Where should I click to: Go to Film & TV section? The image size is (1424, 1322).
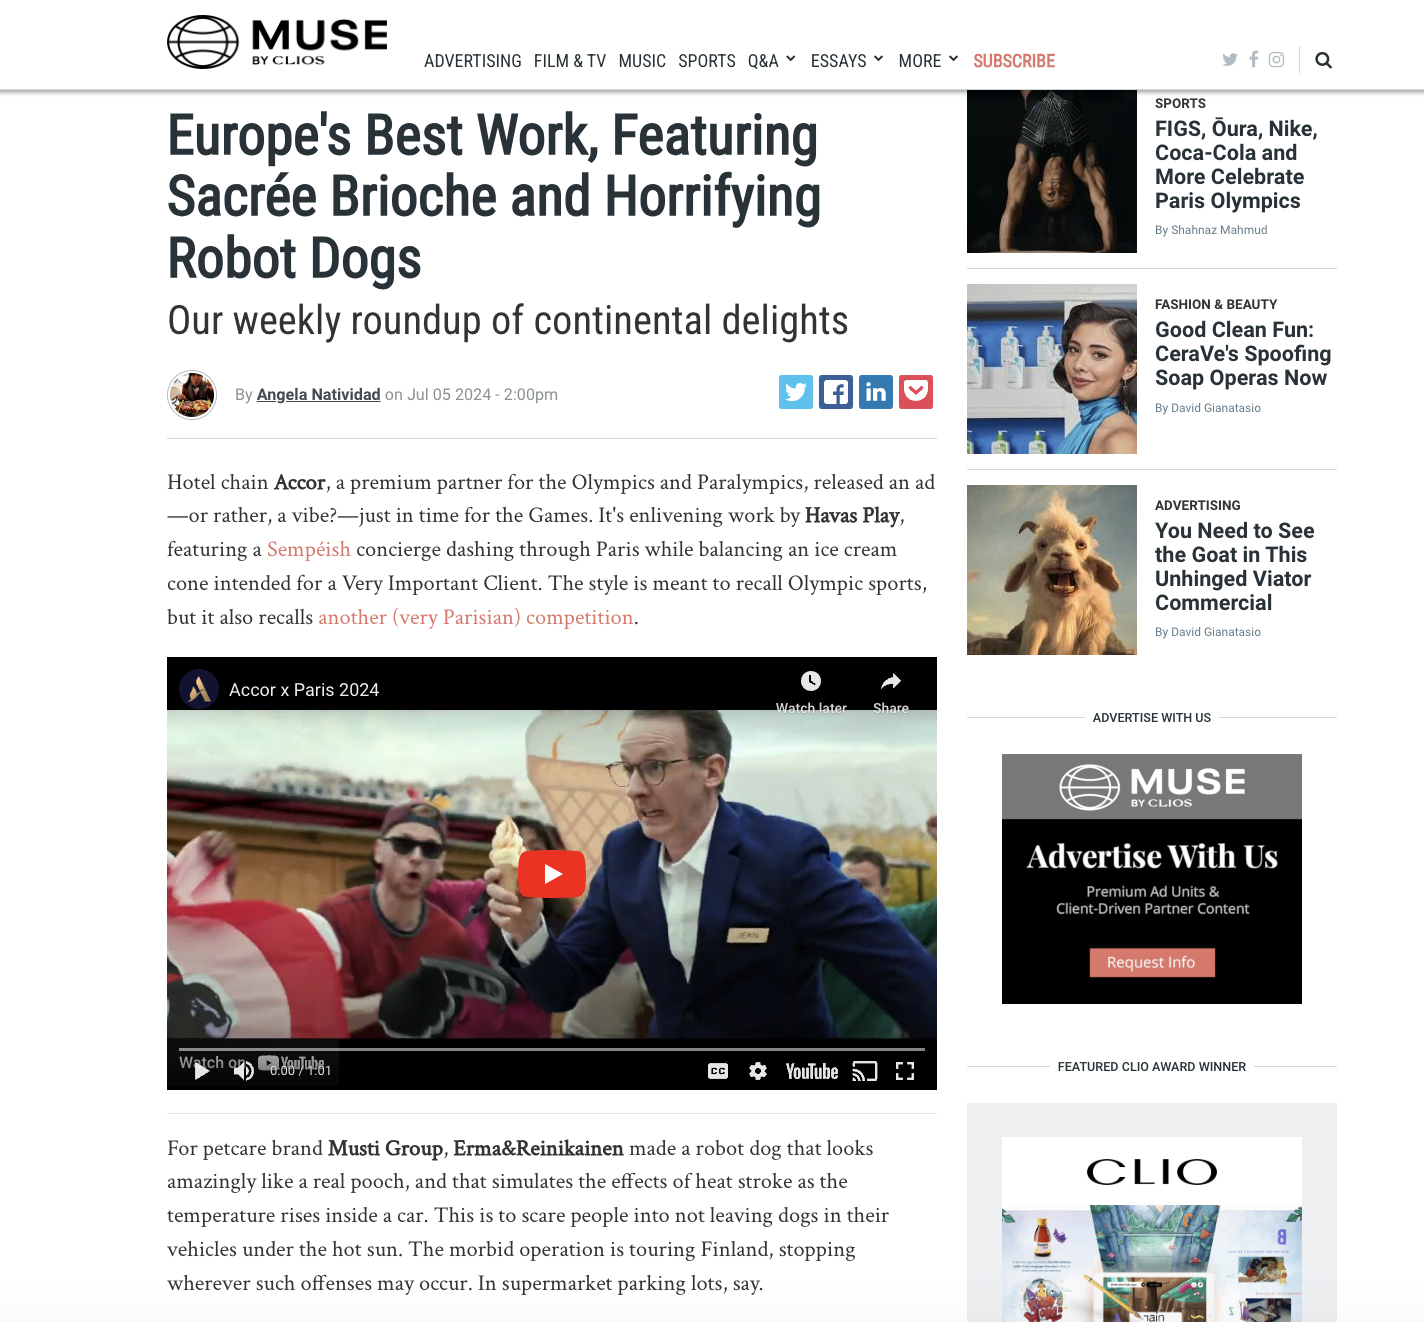[570, 61]
